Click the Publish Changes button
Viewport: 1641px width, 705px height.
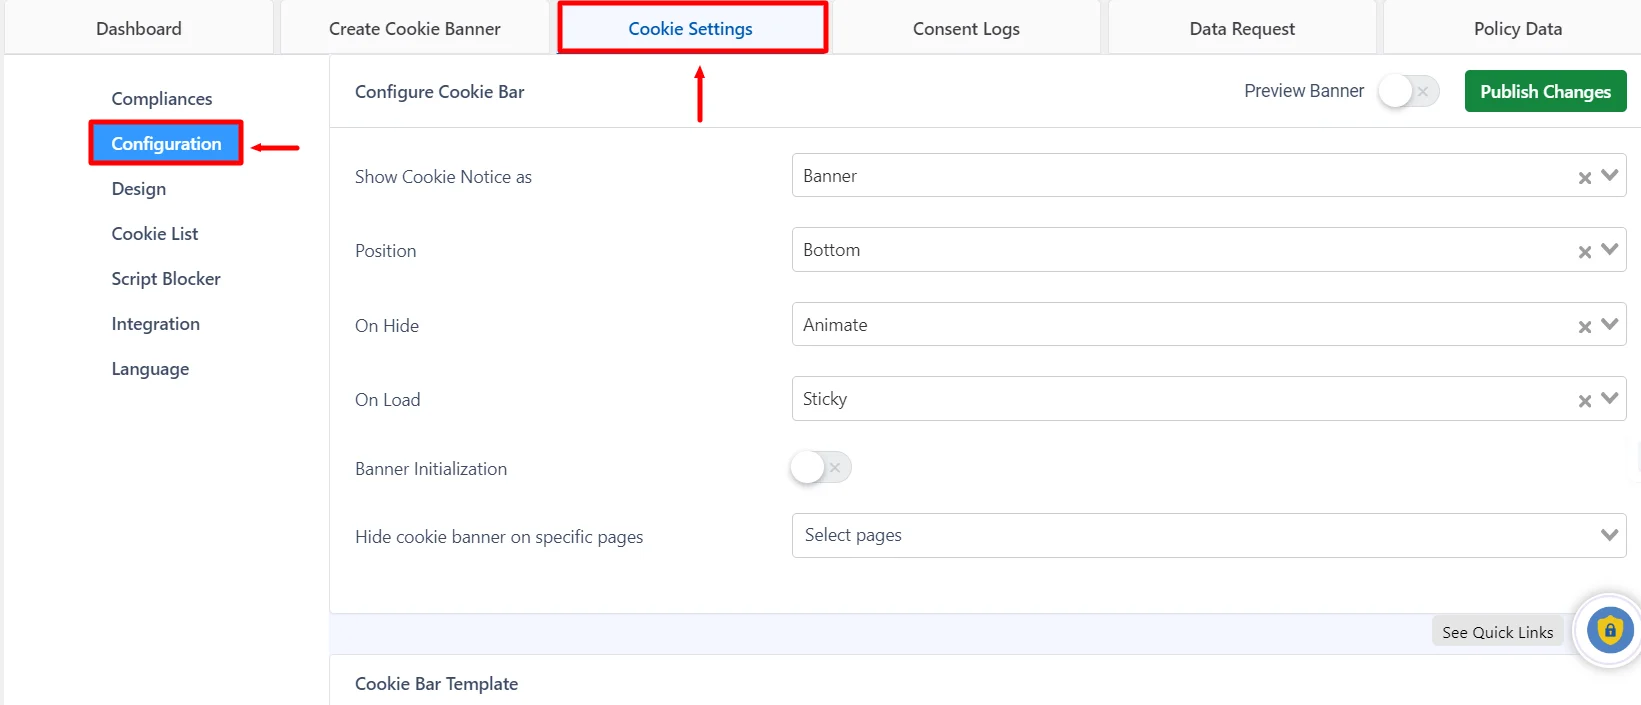point(1546,91)
